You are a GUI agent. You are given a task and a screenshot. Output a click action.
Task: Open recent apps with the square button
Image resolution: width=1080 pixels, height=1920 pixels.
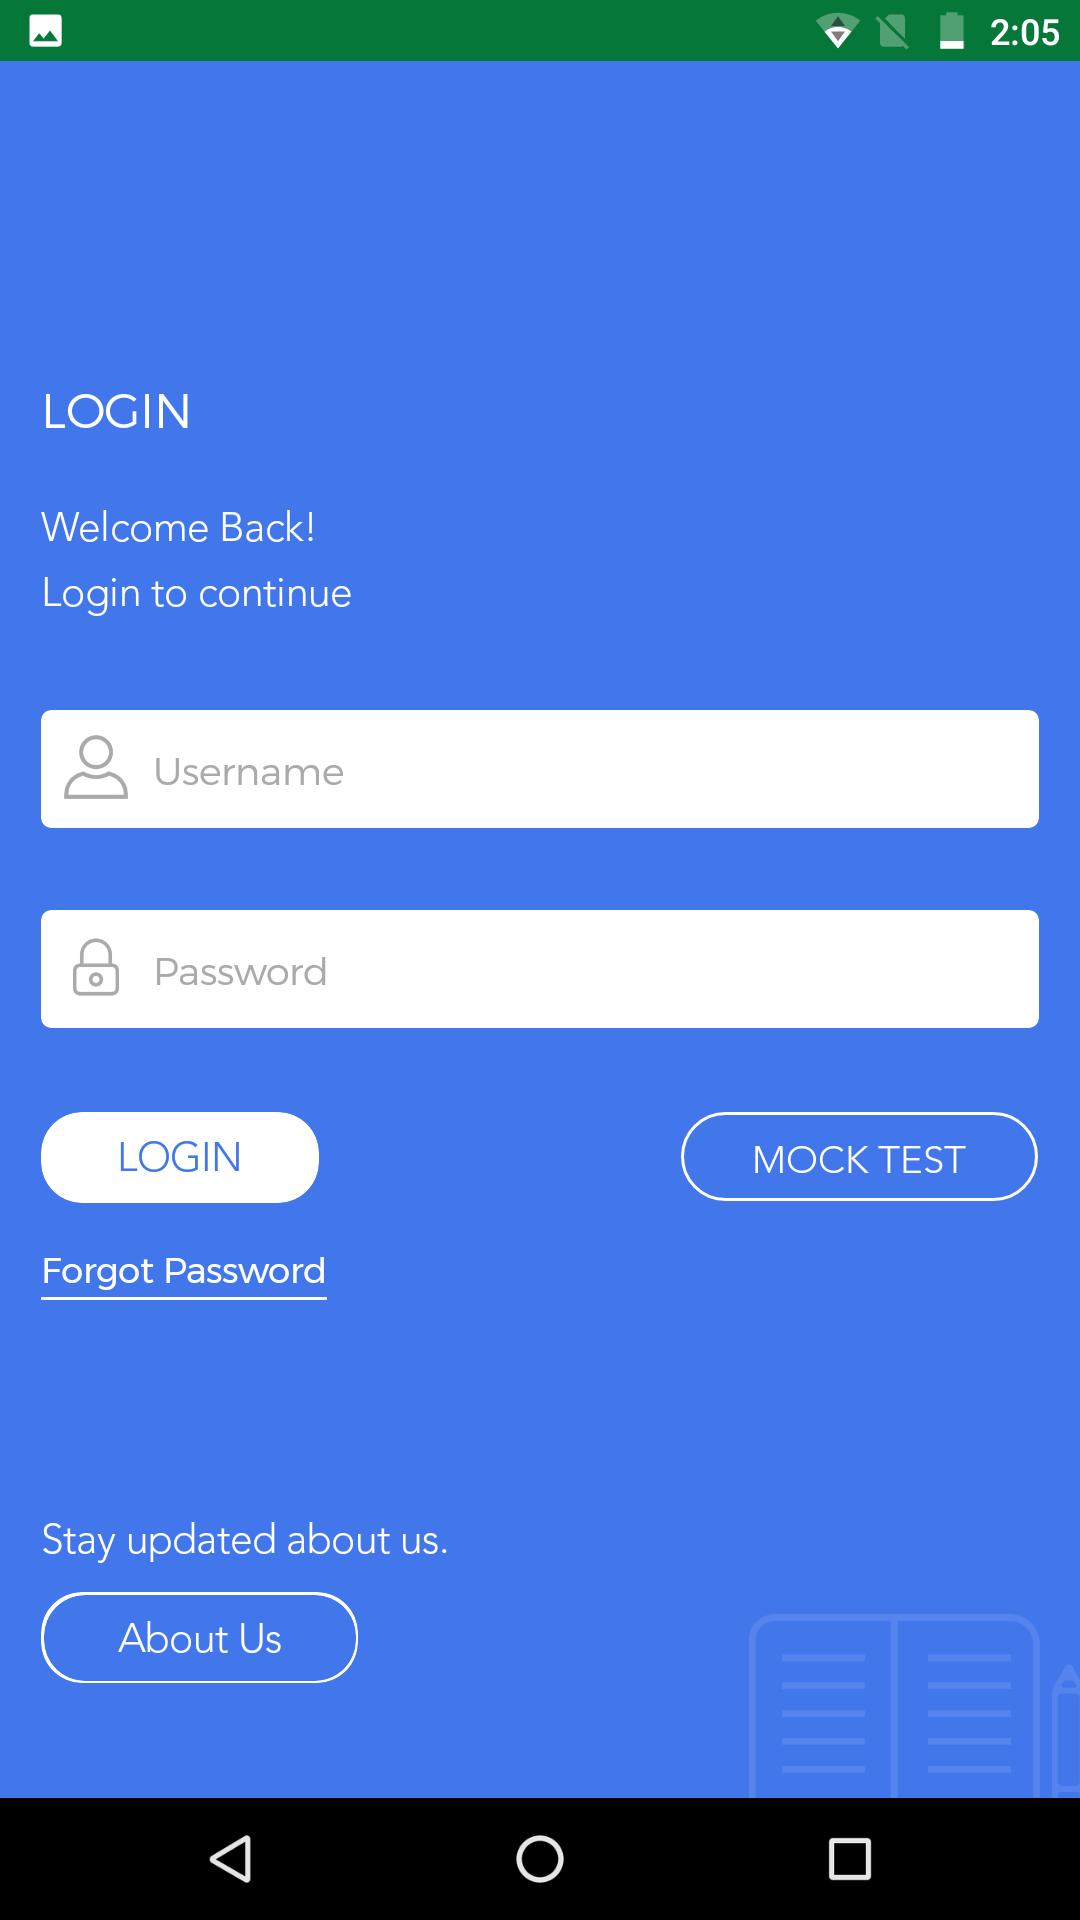click(849, 1859)
